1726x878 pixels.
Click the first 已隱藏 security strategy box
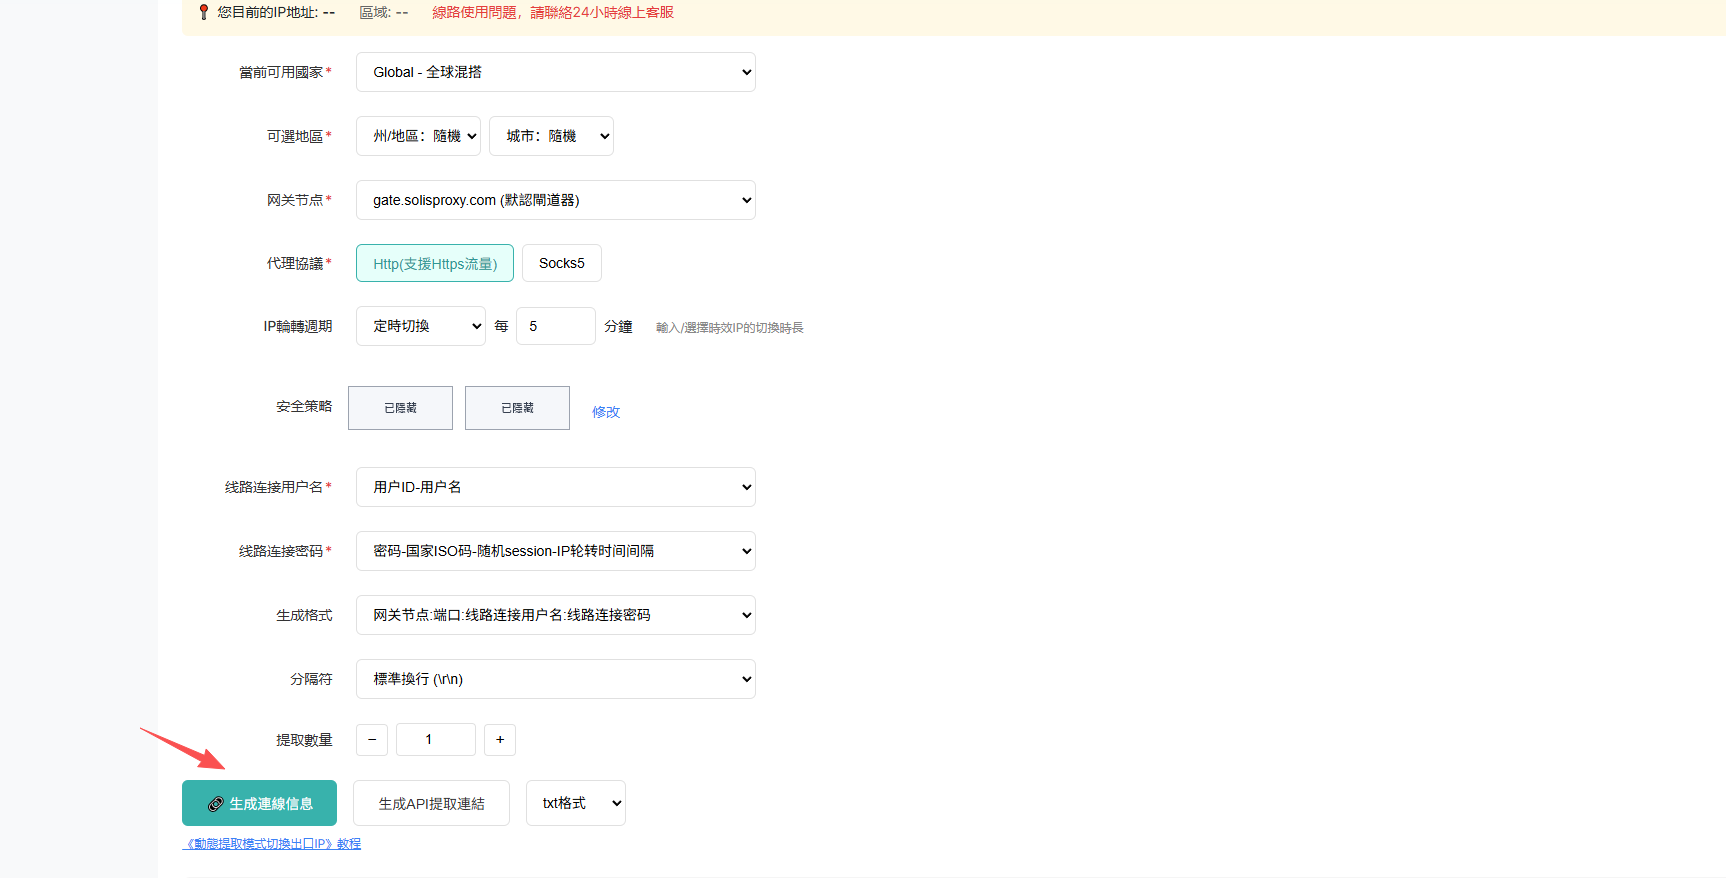[x=400, y=408]
